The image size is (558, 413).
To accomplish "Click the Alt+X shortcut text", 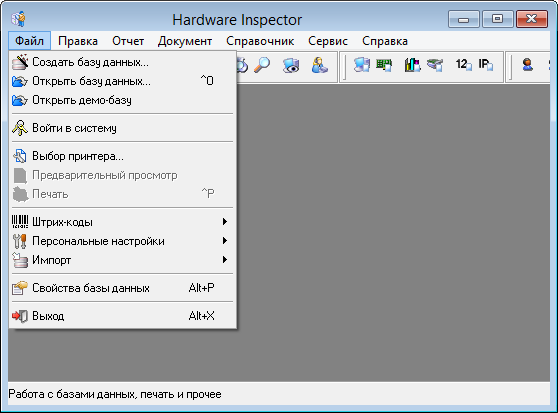I will 201,316.
